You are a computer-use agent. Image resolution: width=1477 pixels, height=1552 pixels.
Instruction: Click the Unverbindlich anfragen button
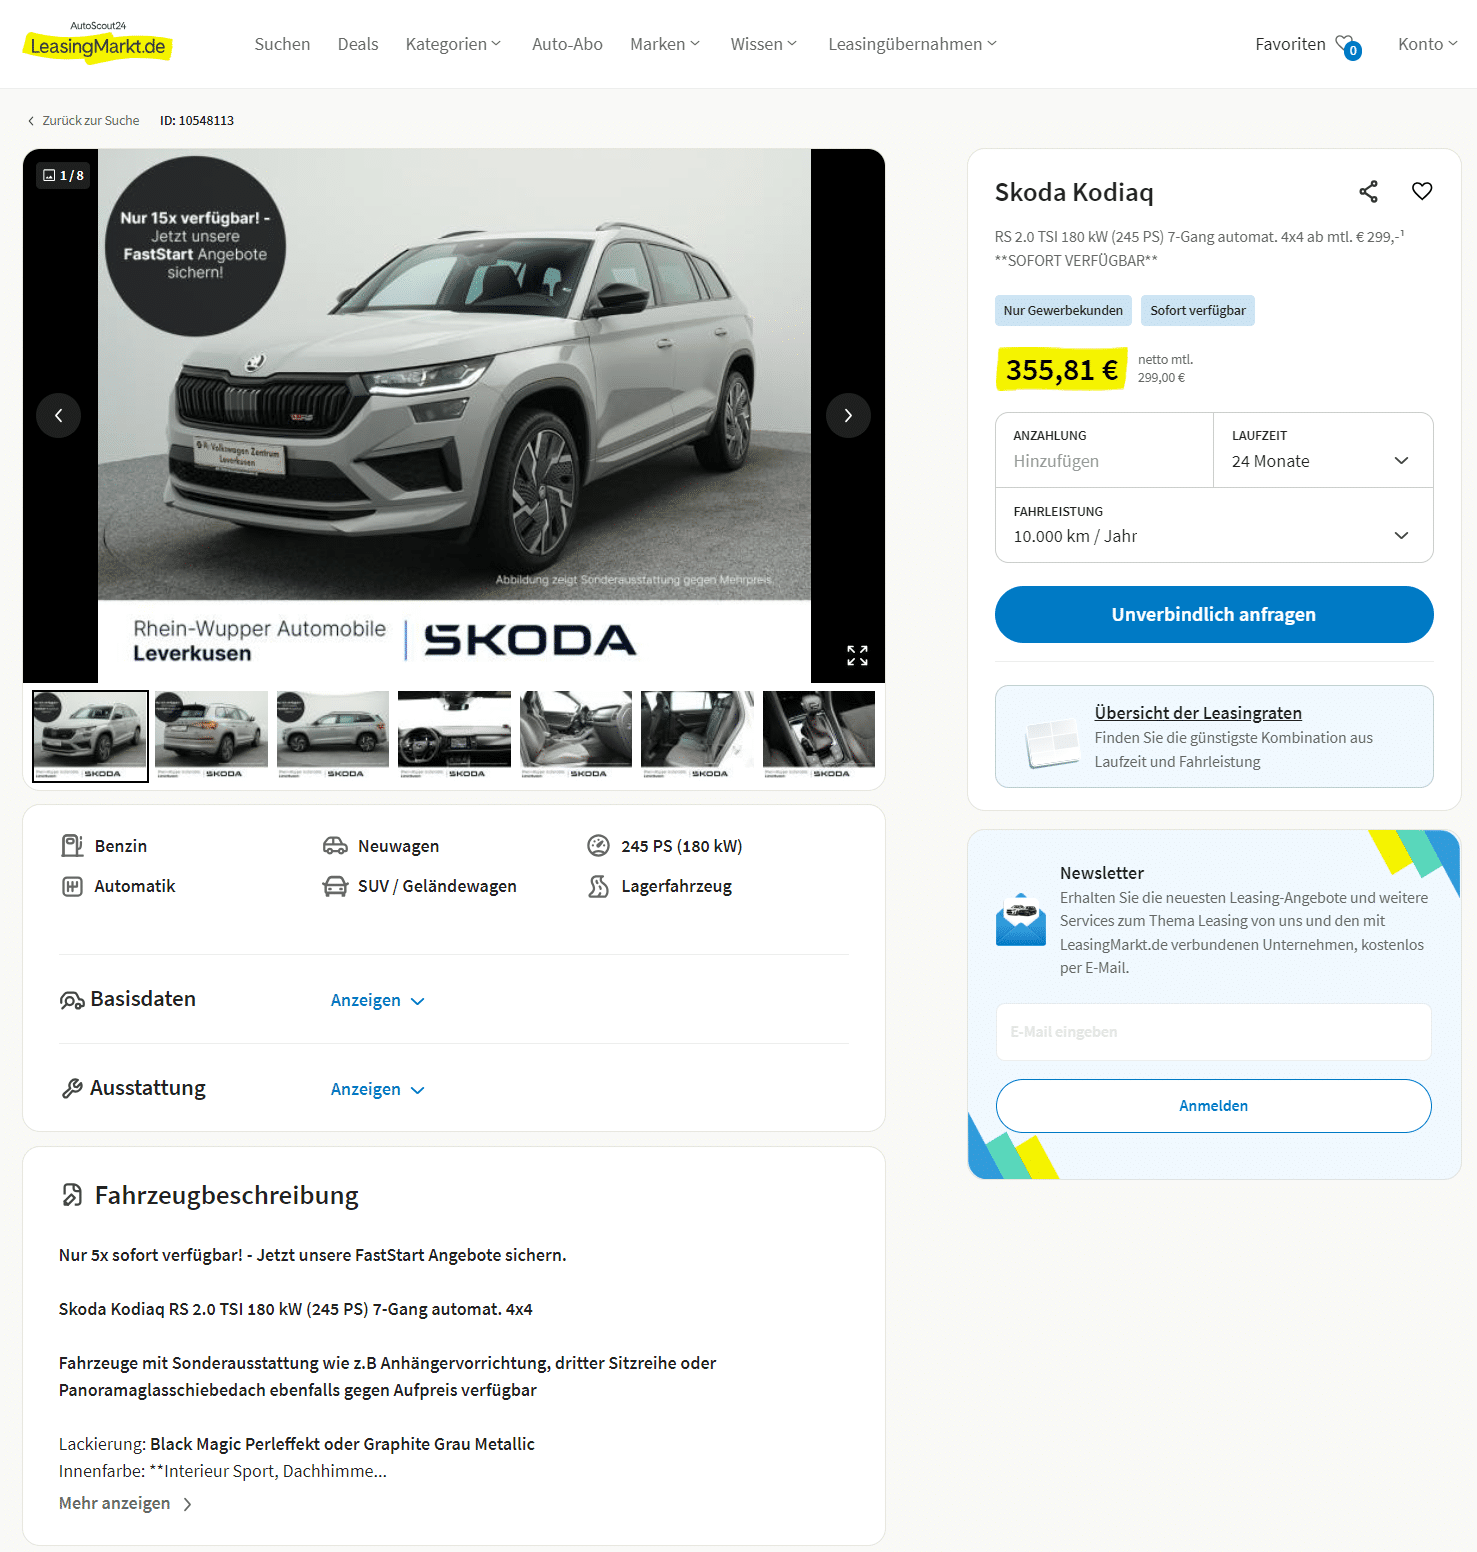(x=1214, y=614)
